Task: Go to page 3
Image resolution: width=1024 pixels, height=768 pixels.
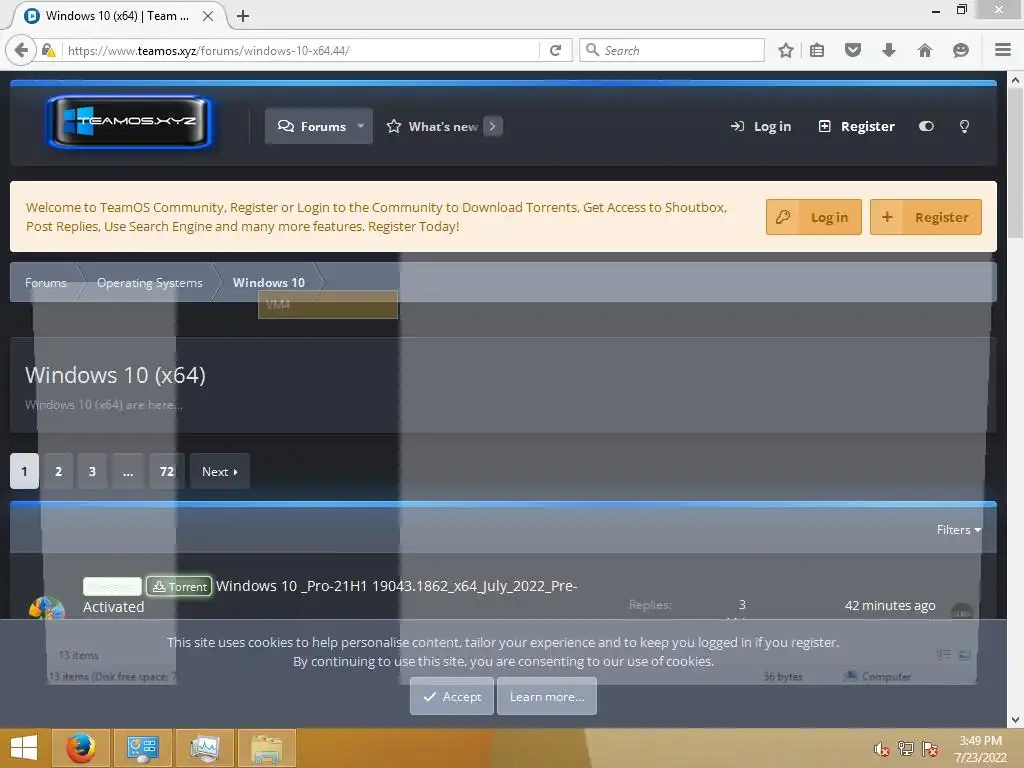Action: (92, 471)
